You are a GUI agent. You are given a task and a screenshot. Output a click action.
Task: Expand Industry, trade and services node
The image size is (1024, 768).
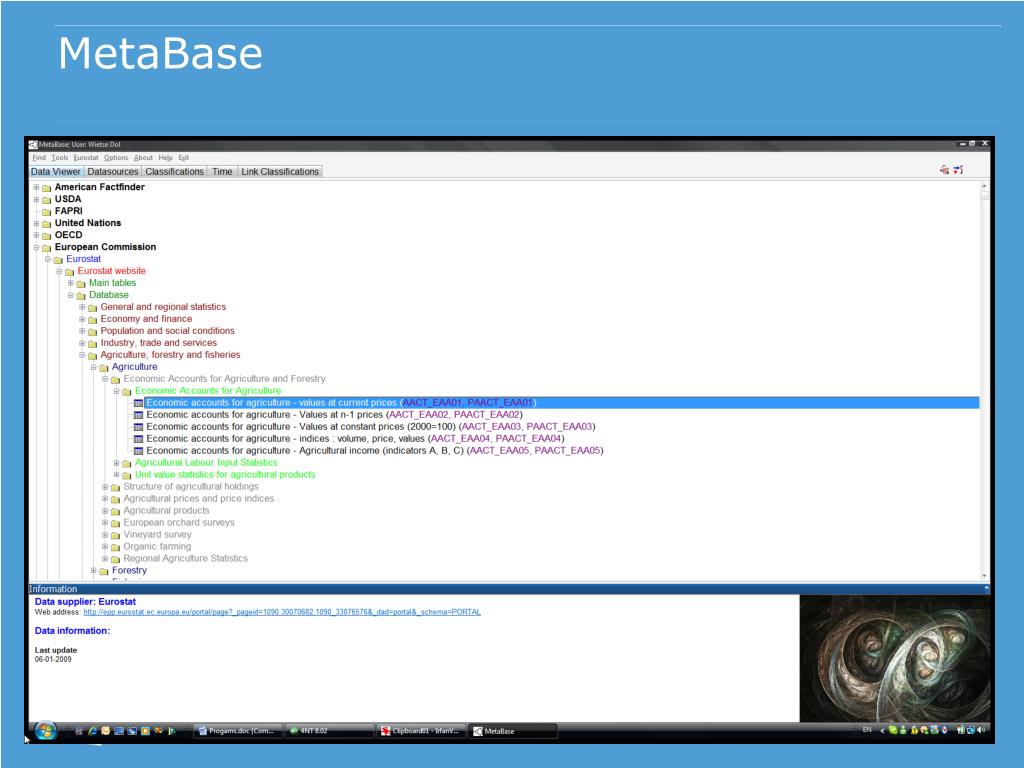tap(82, 343)
